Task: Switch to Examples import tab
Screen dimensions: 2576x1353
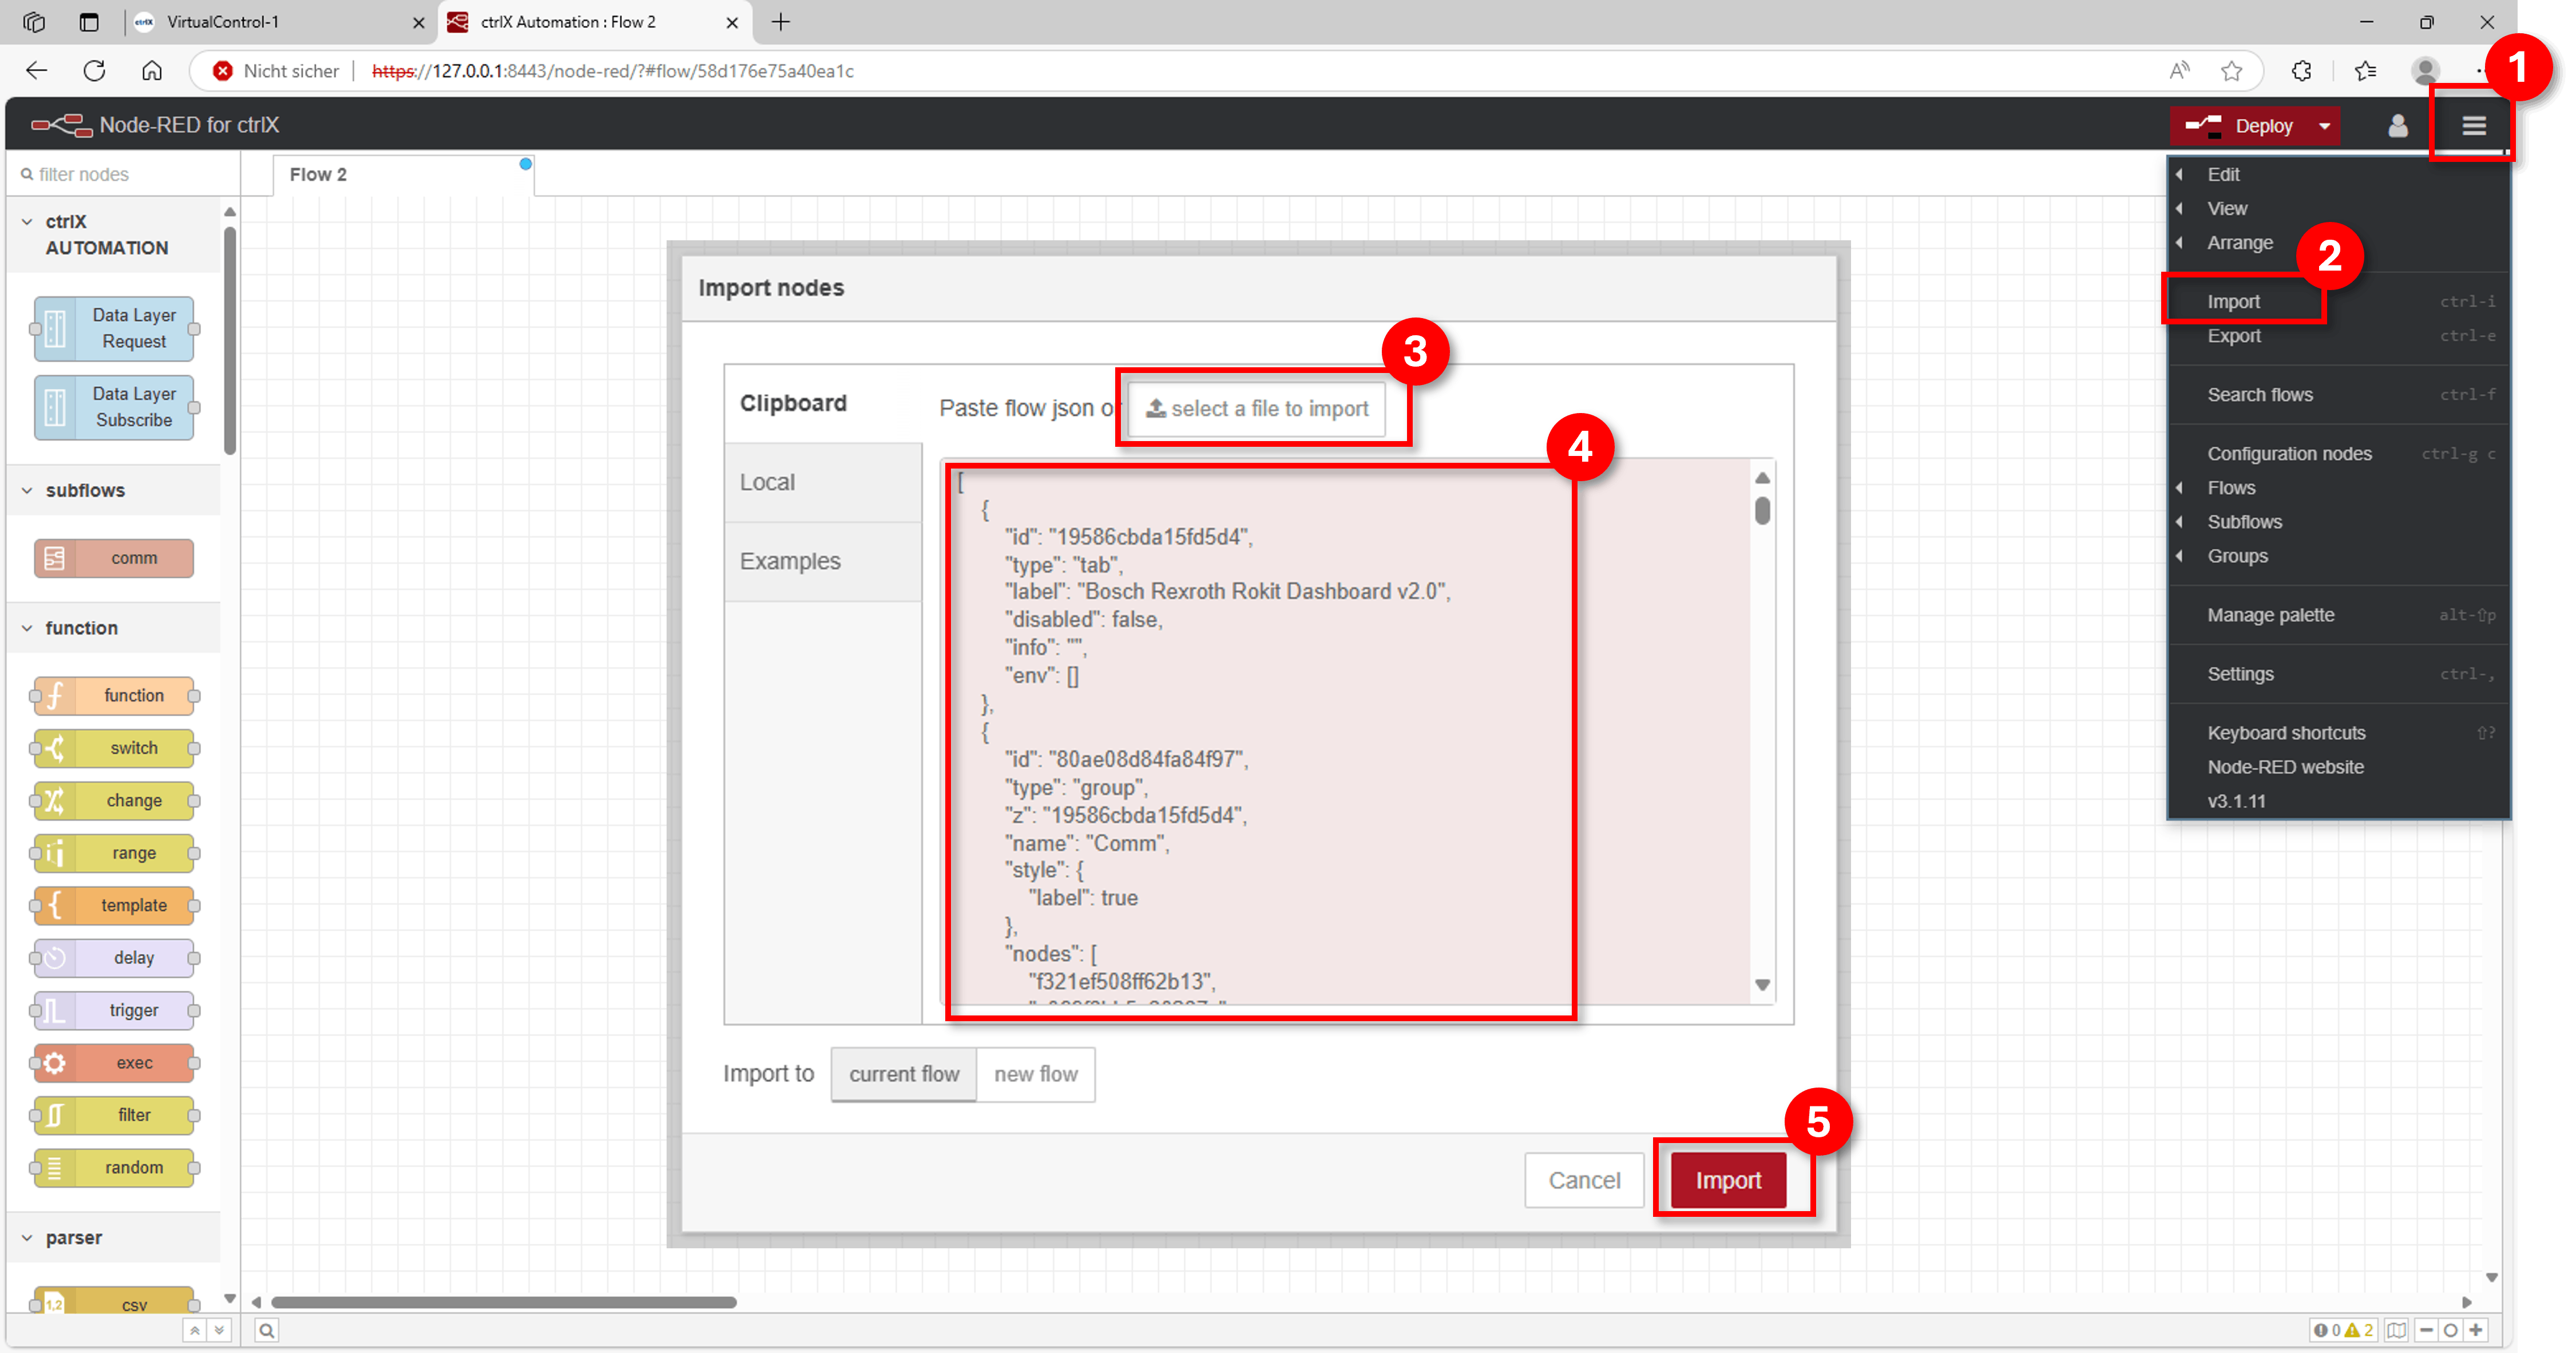Action: pyautogui.click(x=823, y=561)
